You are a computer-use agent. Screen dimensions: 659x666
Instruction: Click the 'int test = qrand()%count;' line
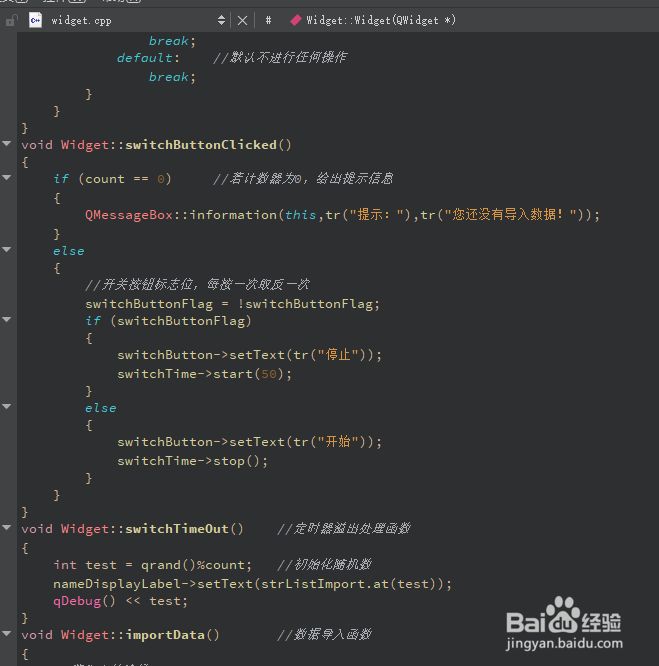click(153, 565)
